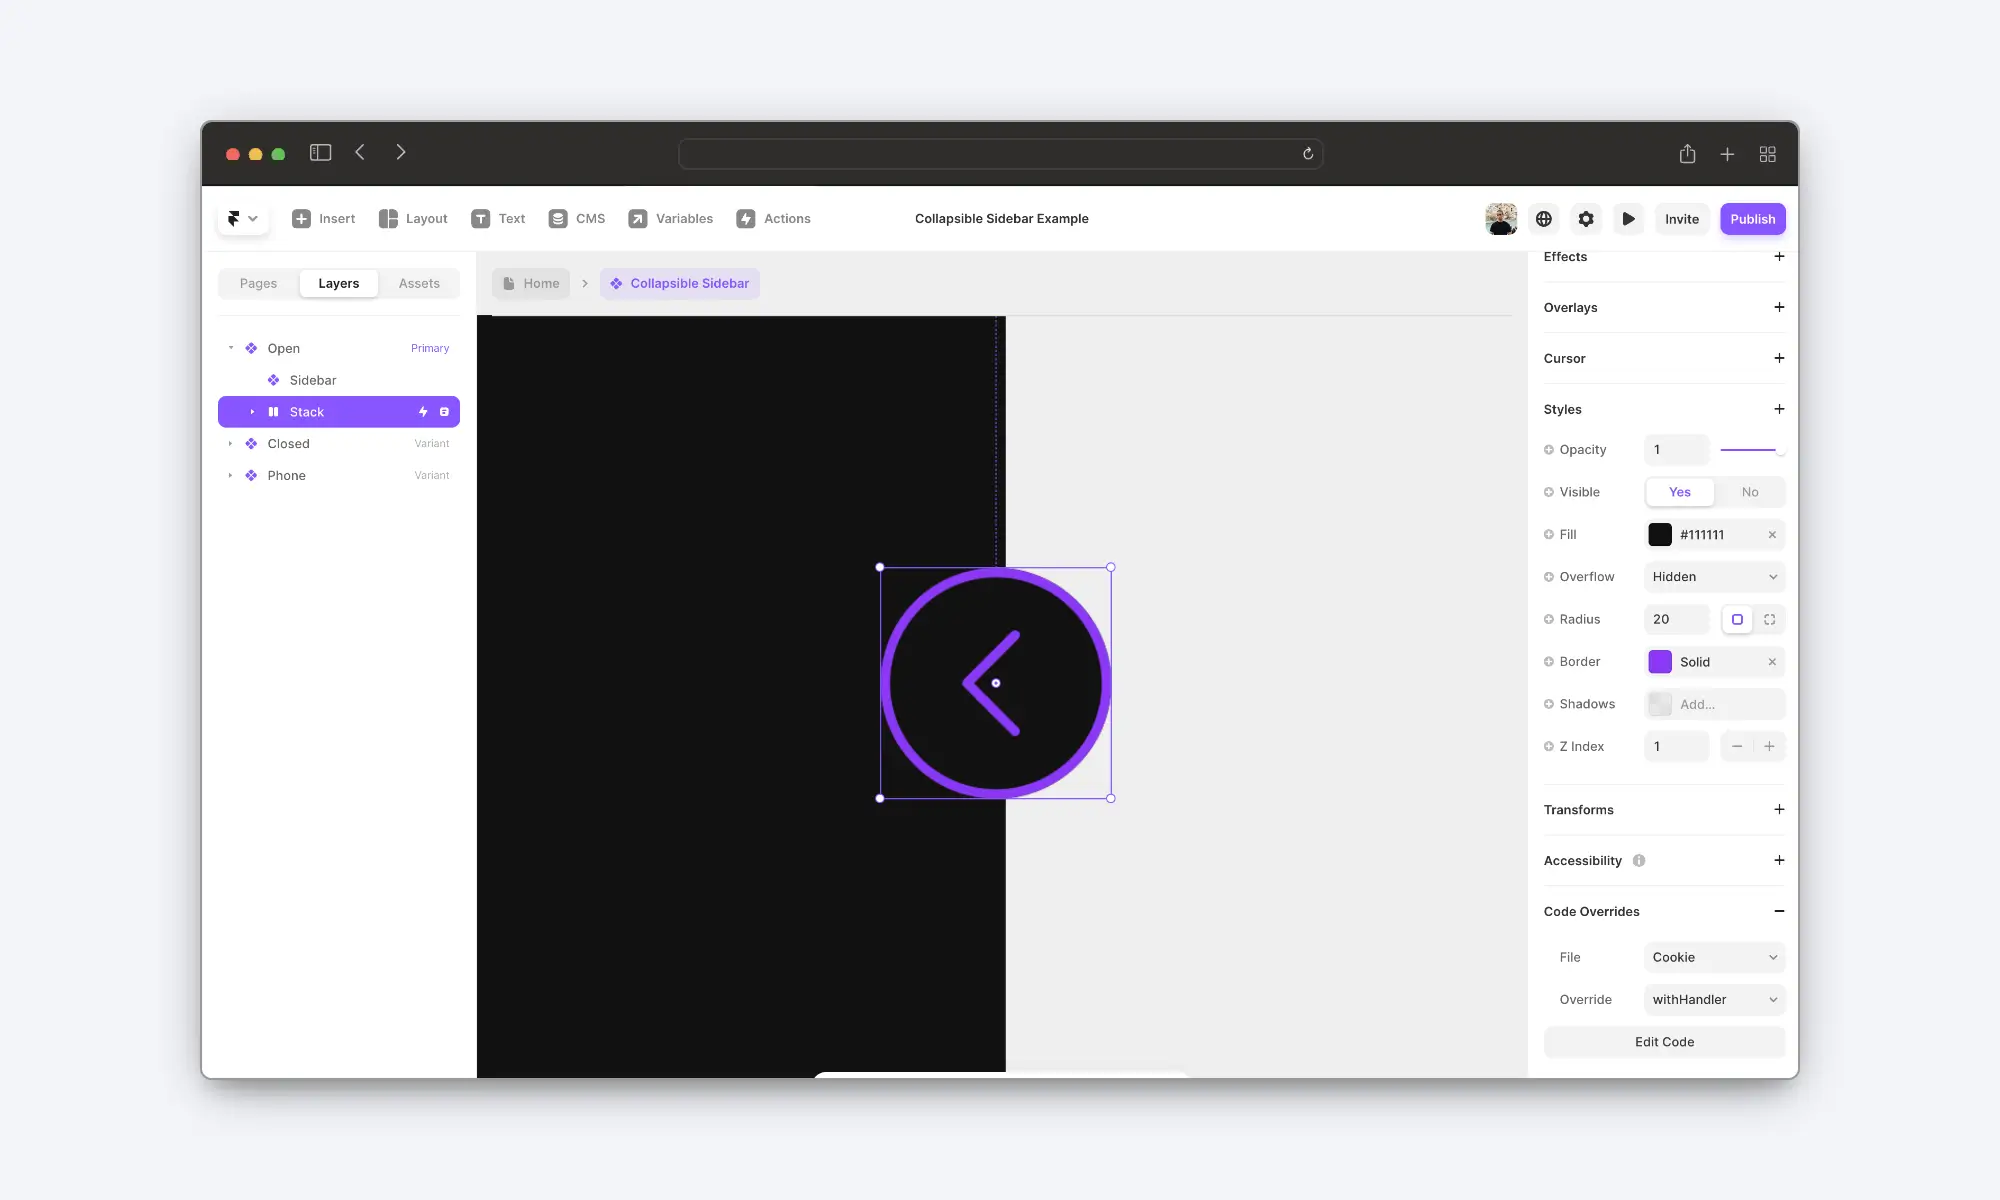This screenshot has height=1200, width=2000.
Task: Open the Overflow Hidden dropdown
Action: (1714, 577)
